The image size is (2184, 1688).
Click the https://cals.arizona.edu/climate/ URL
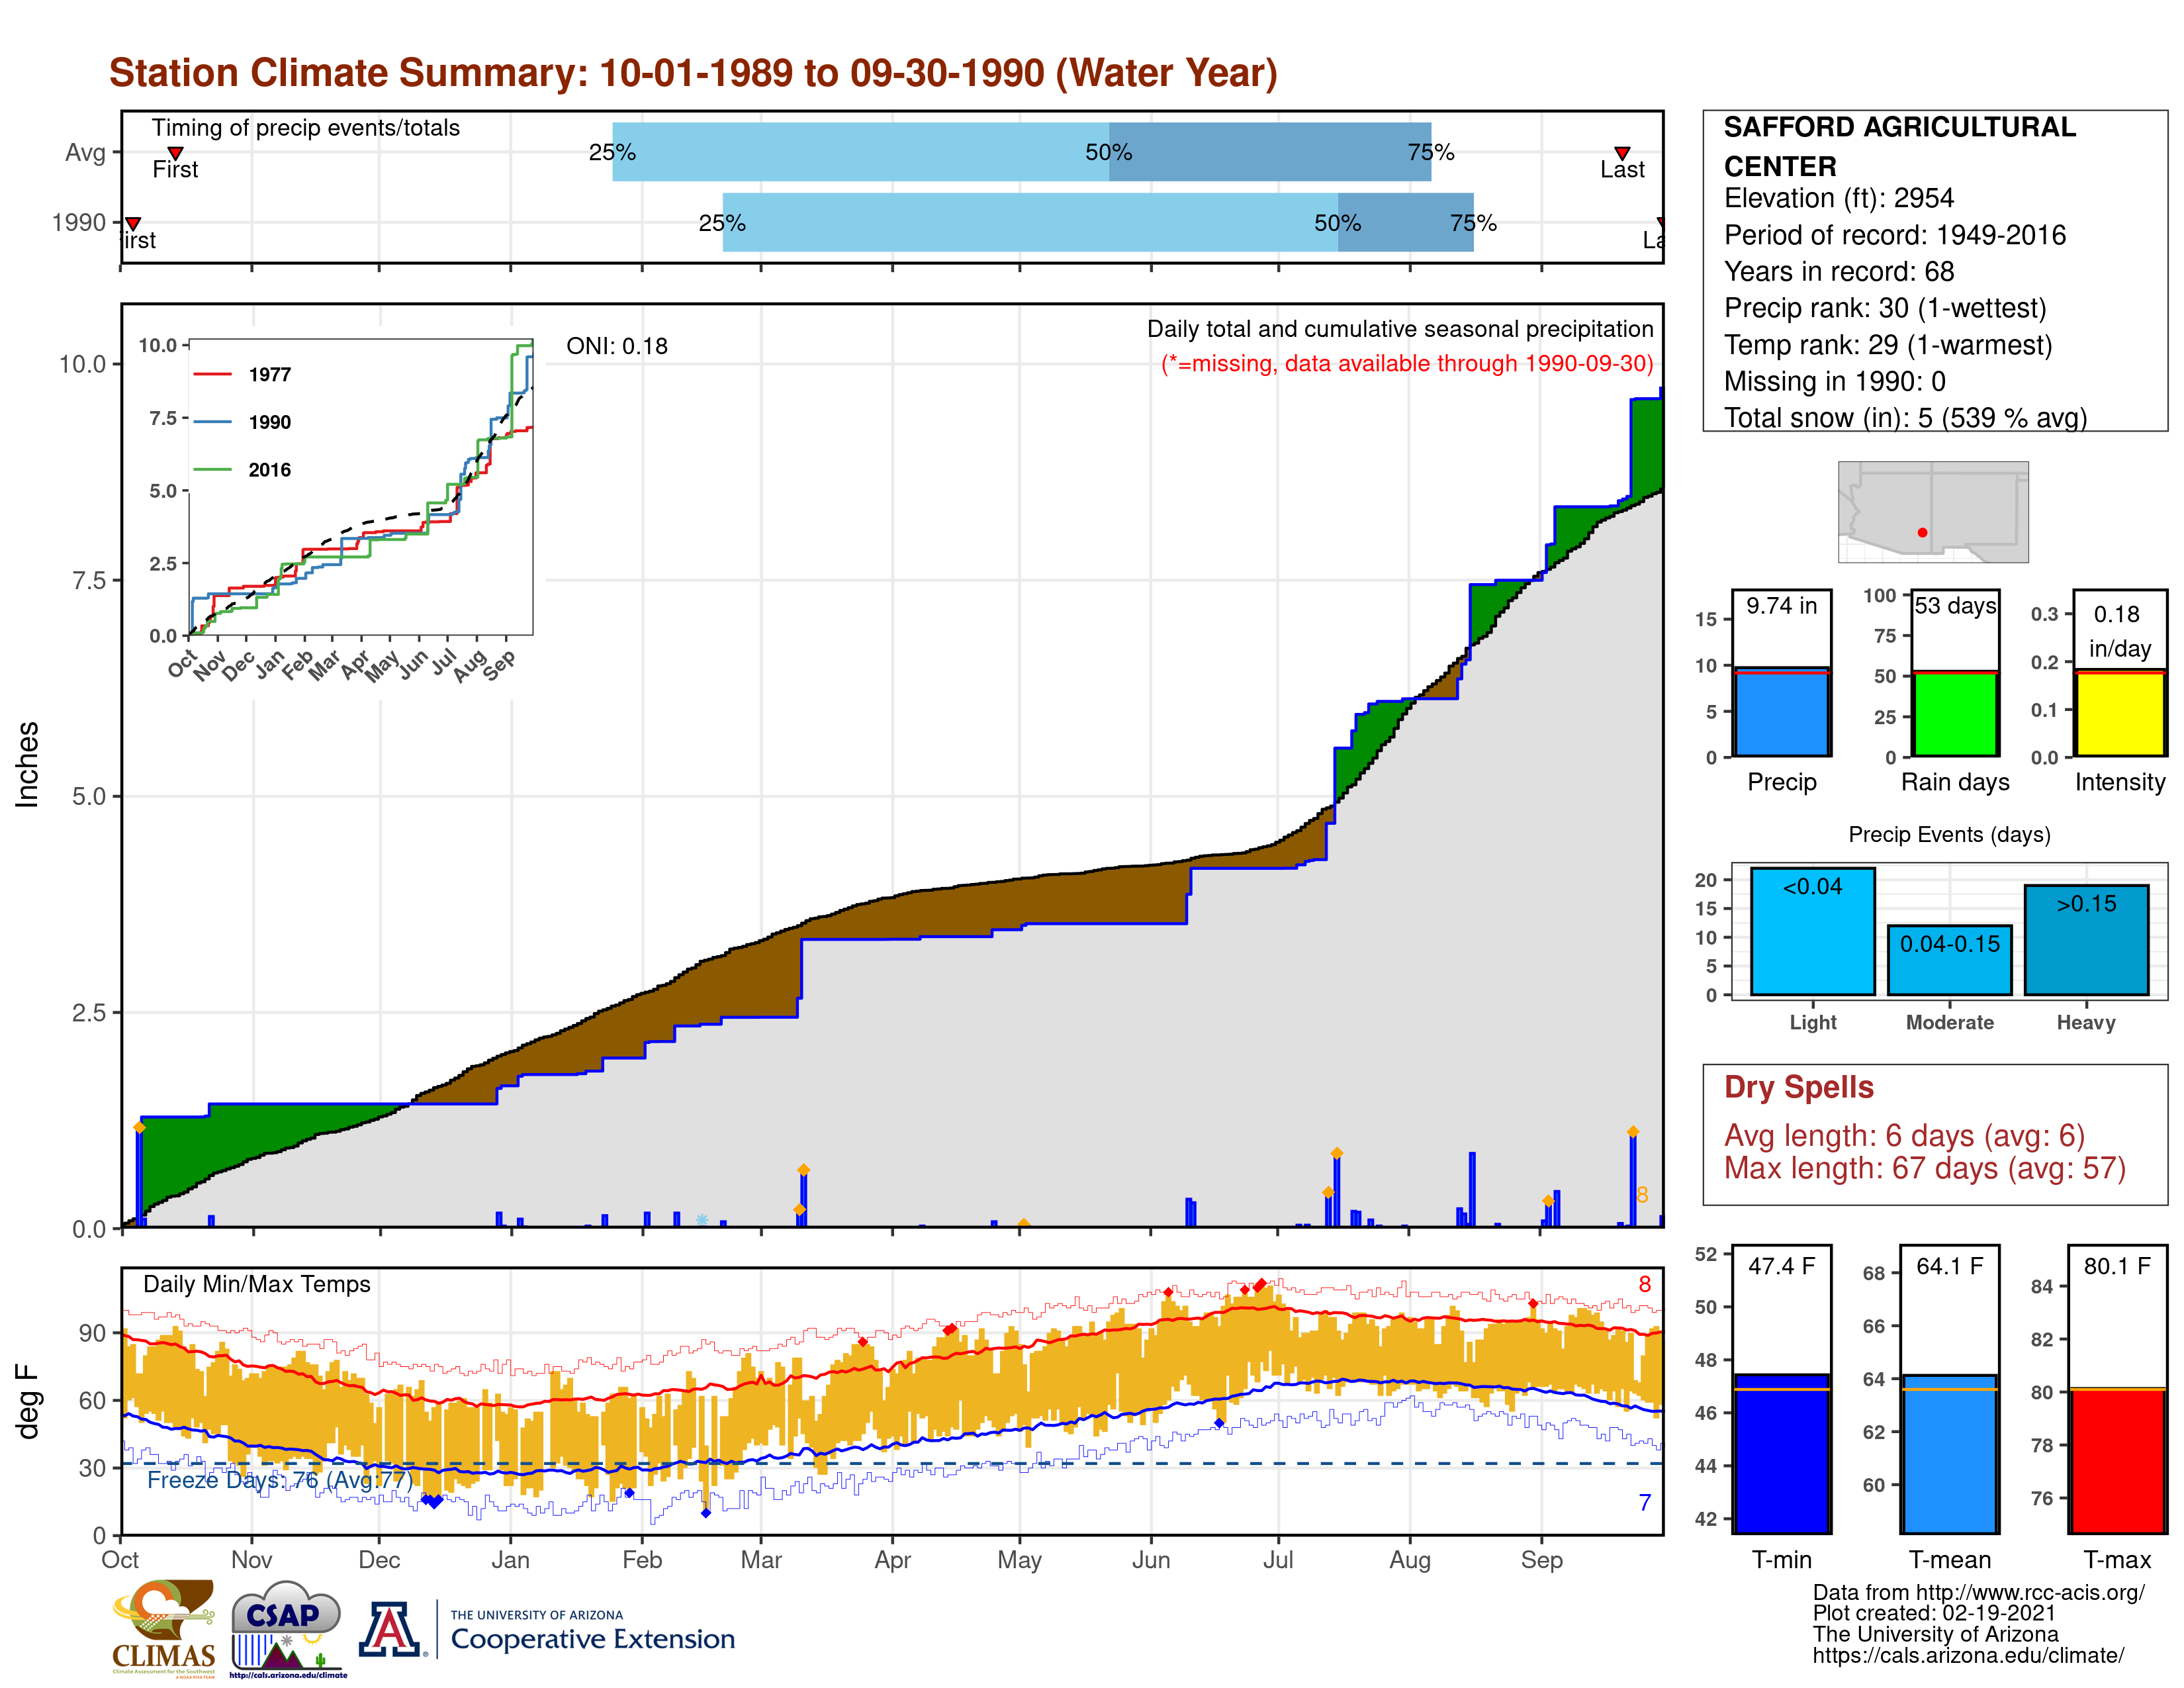(1968, 1656)
